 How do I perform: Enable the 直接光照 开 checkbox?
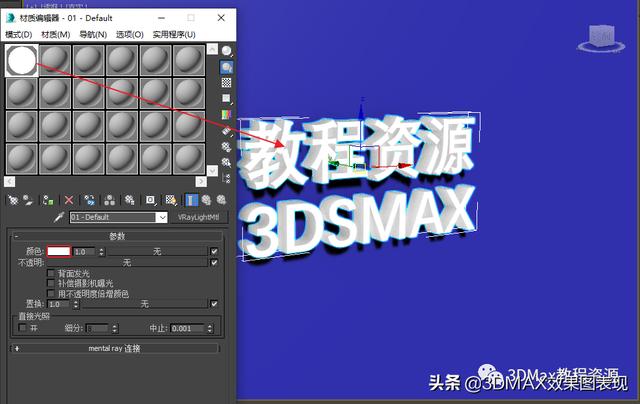click(x=22, y=328)
